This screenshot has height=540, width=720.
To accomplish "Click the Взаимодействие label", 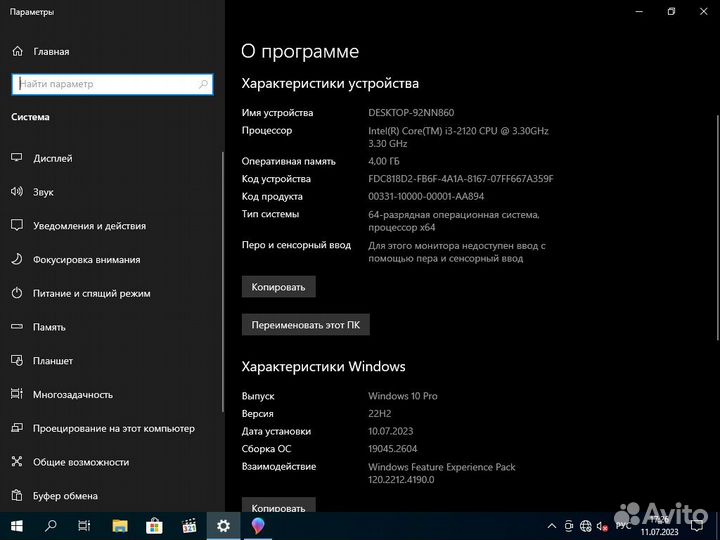I will click(279, 467).
